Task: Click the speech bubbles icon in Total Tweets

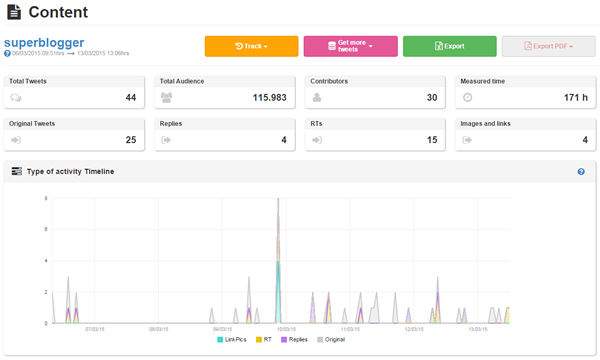Action: point(16,98)
